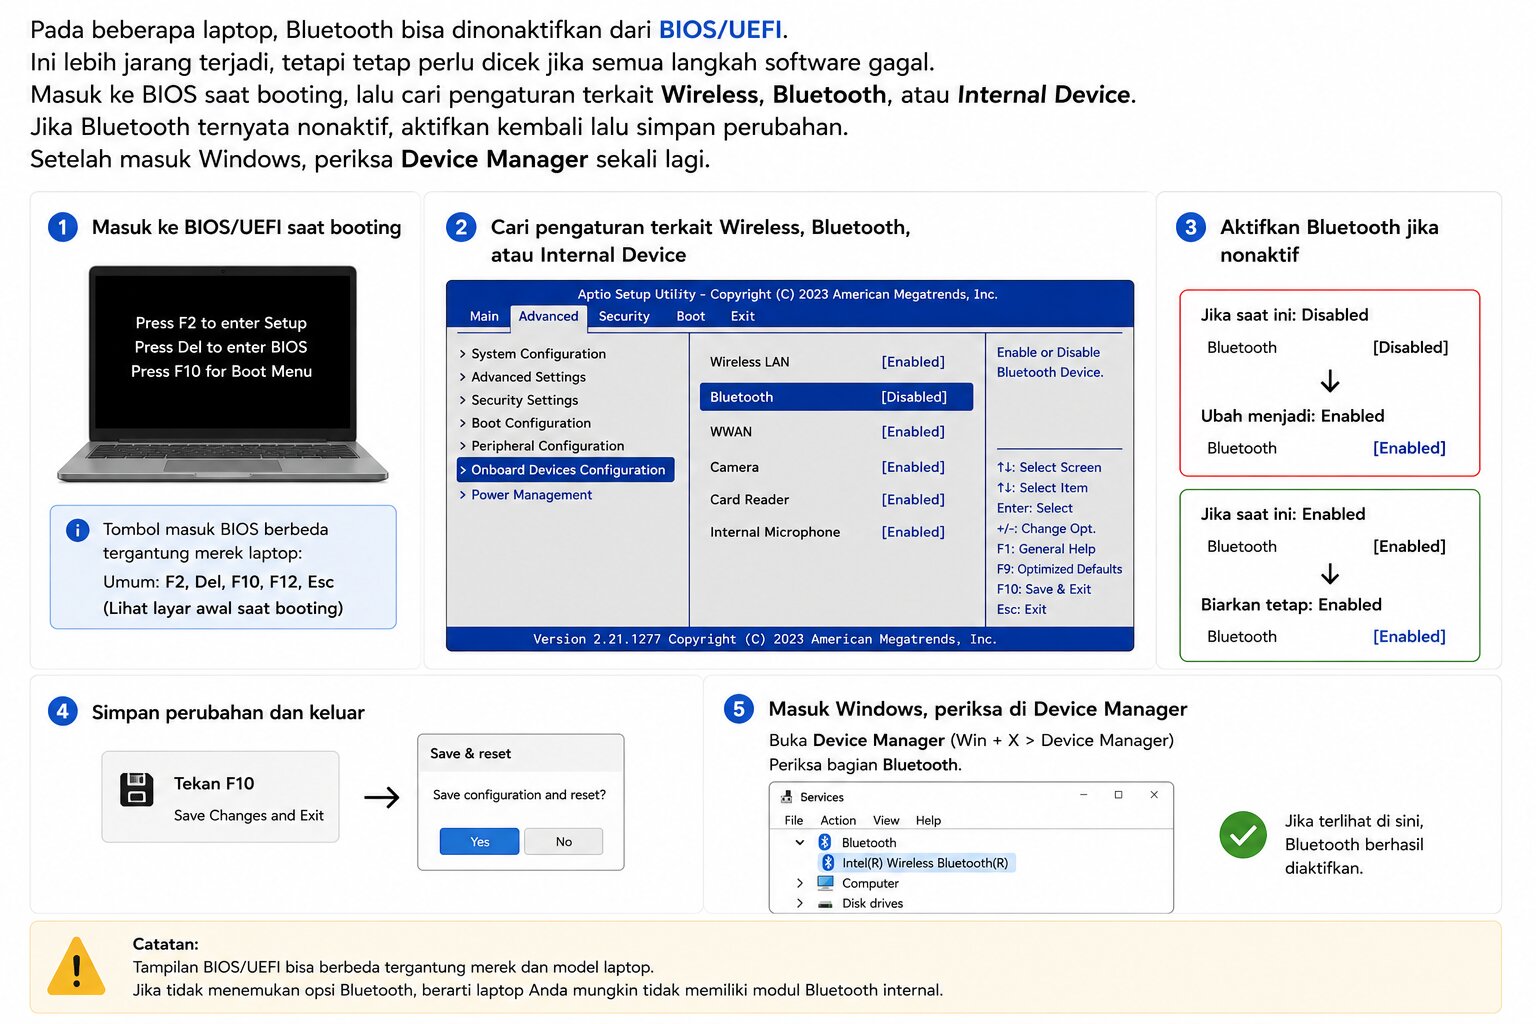Open Help menu in Device Manager window

[x=928, y=820]
